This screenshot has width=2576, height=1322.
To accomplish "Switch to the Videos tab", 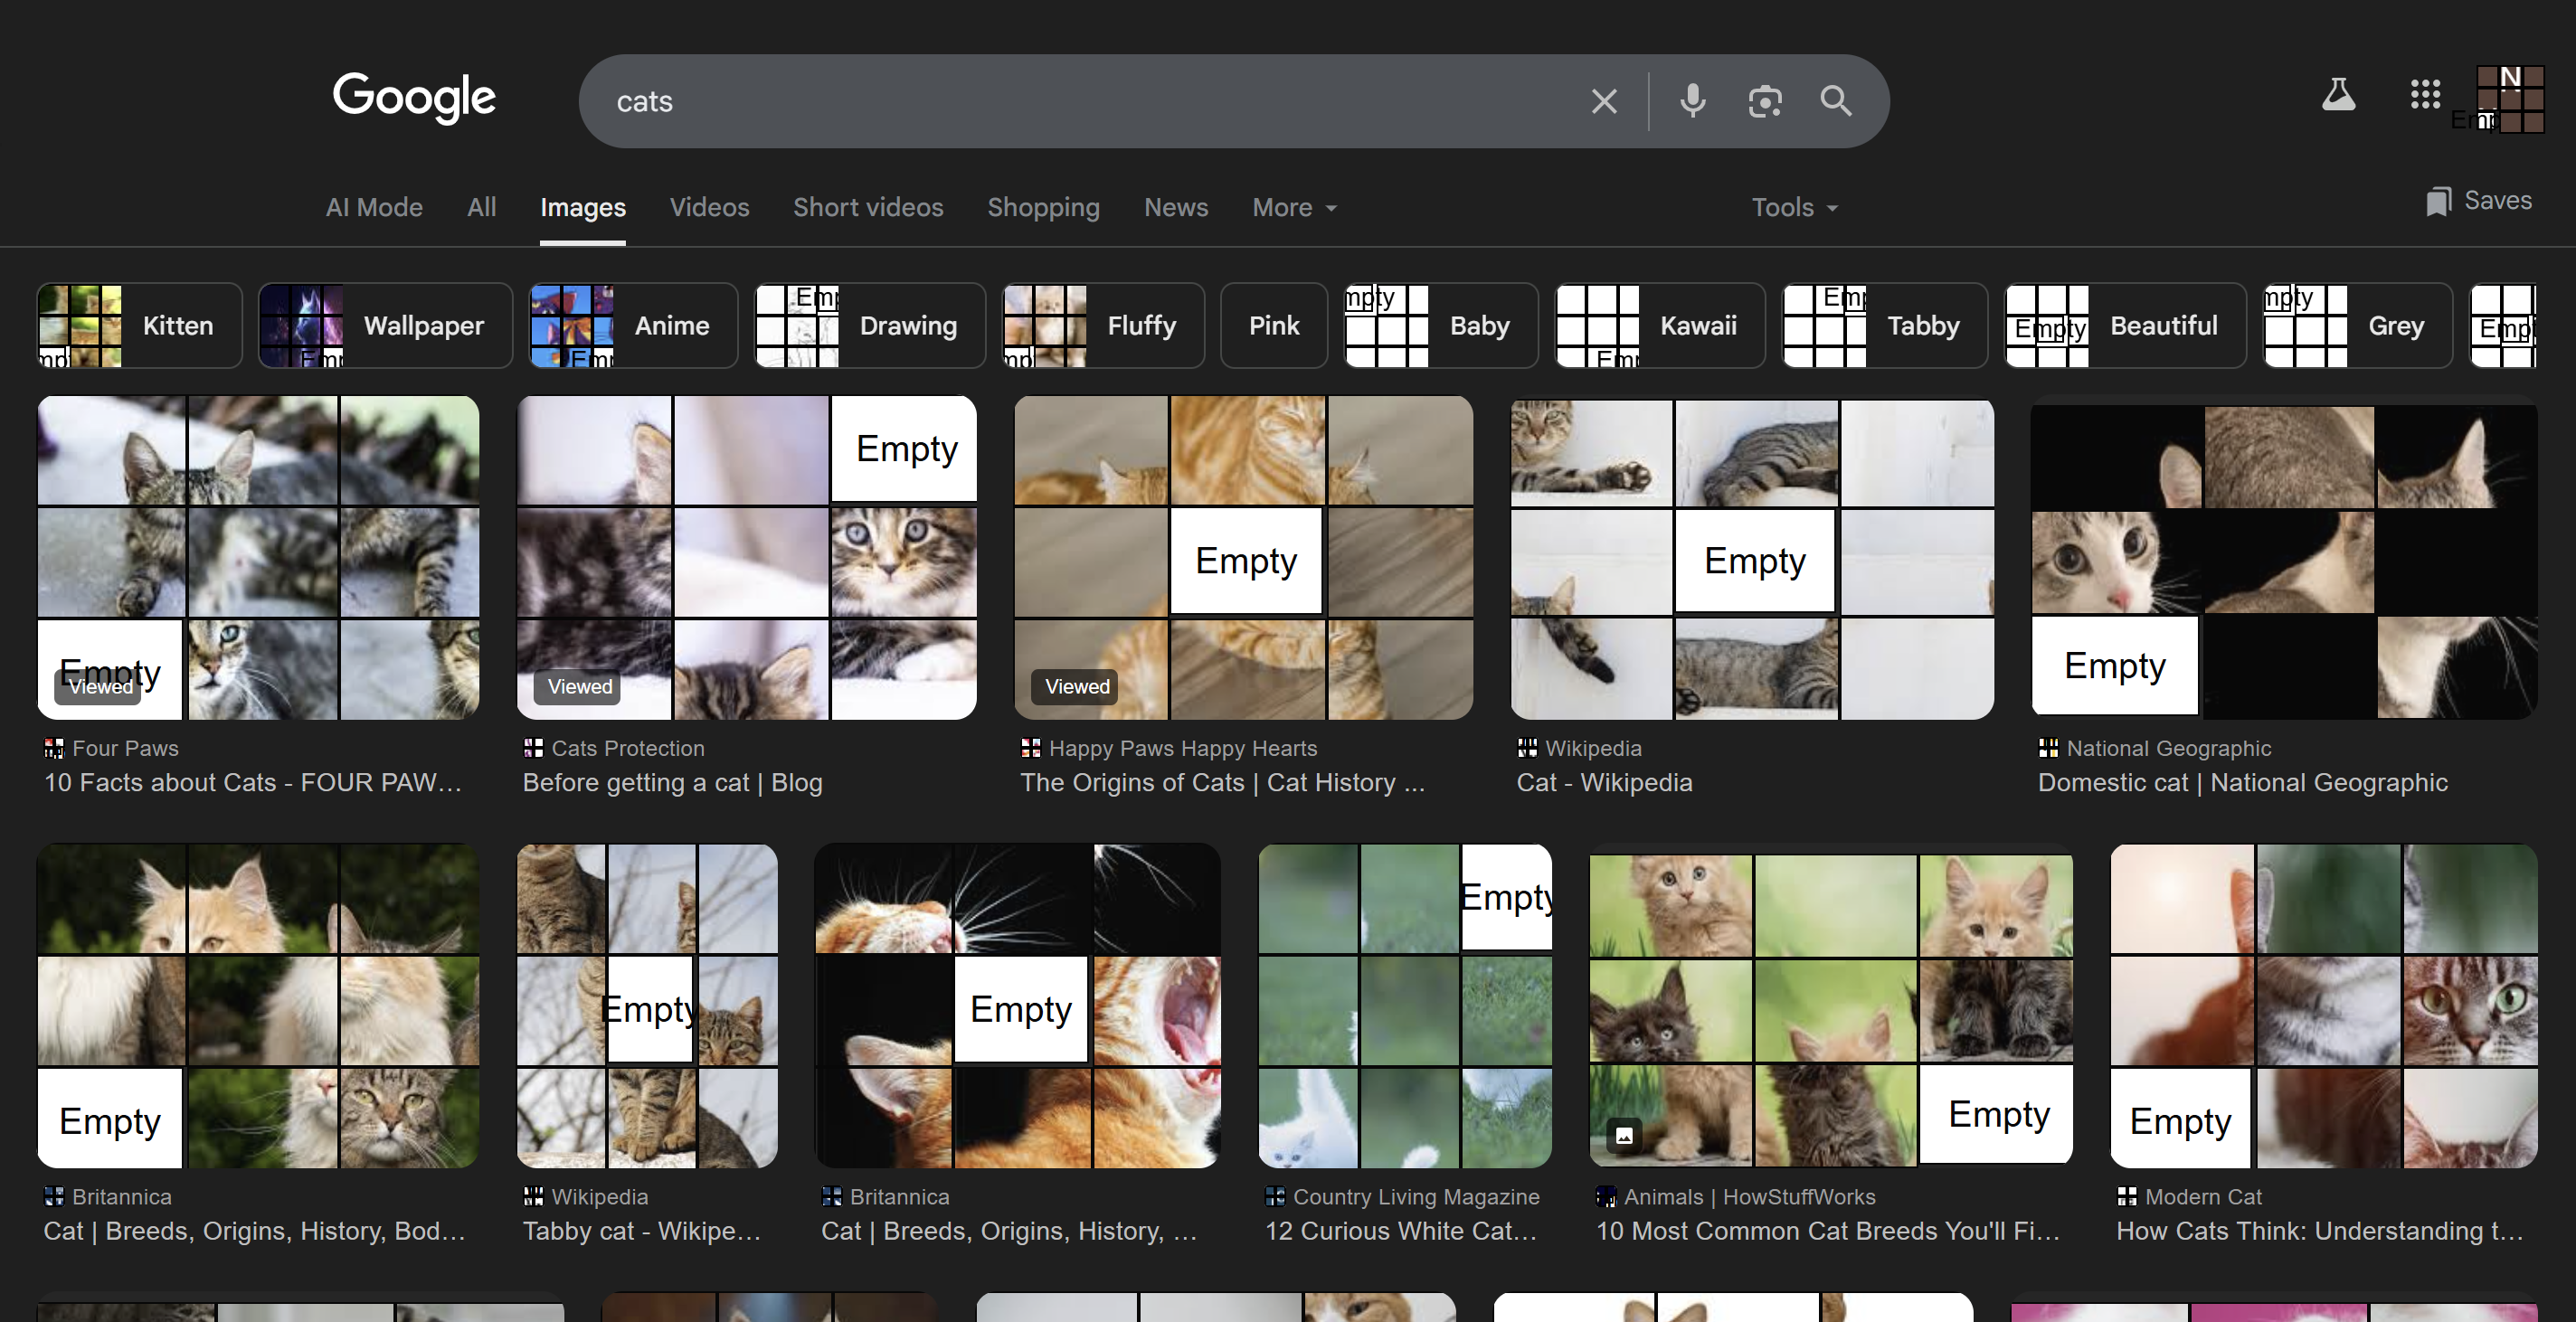I will click(709, 207).
